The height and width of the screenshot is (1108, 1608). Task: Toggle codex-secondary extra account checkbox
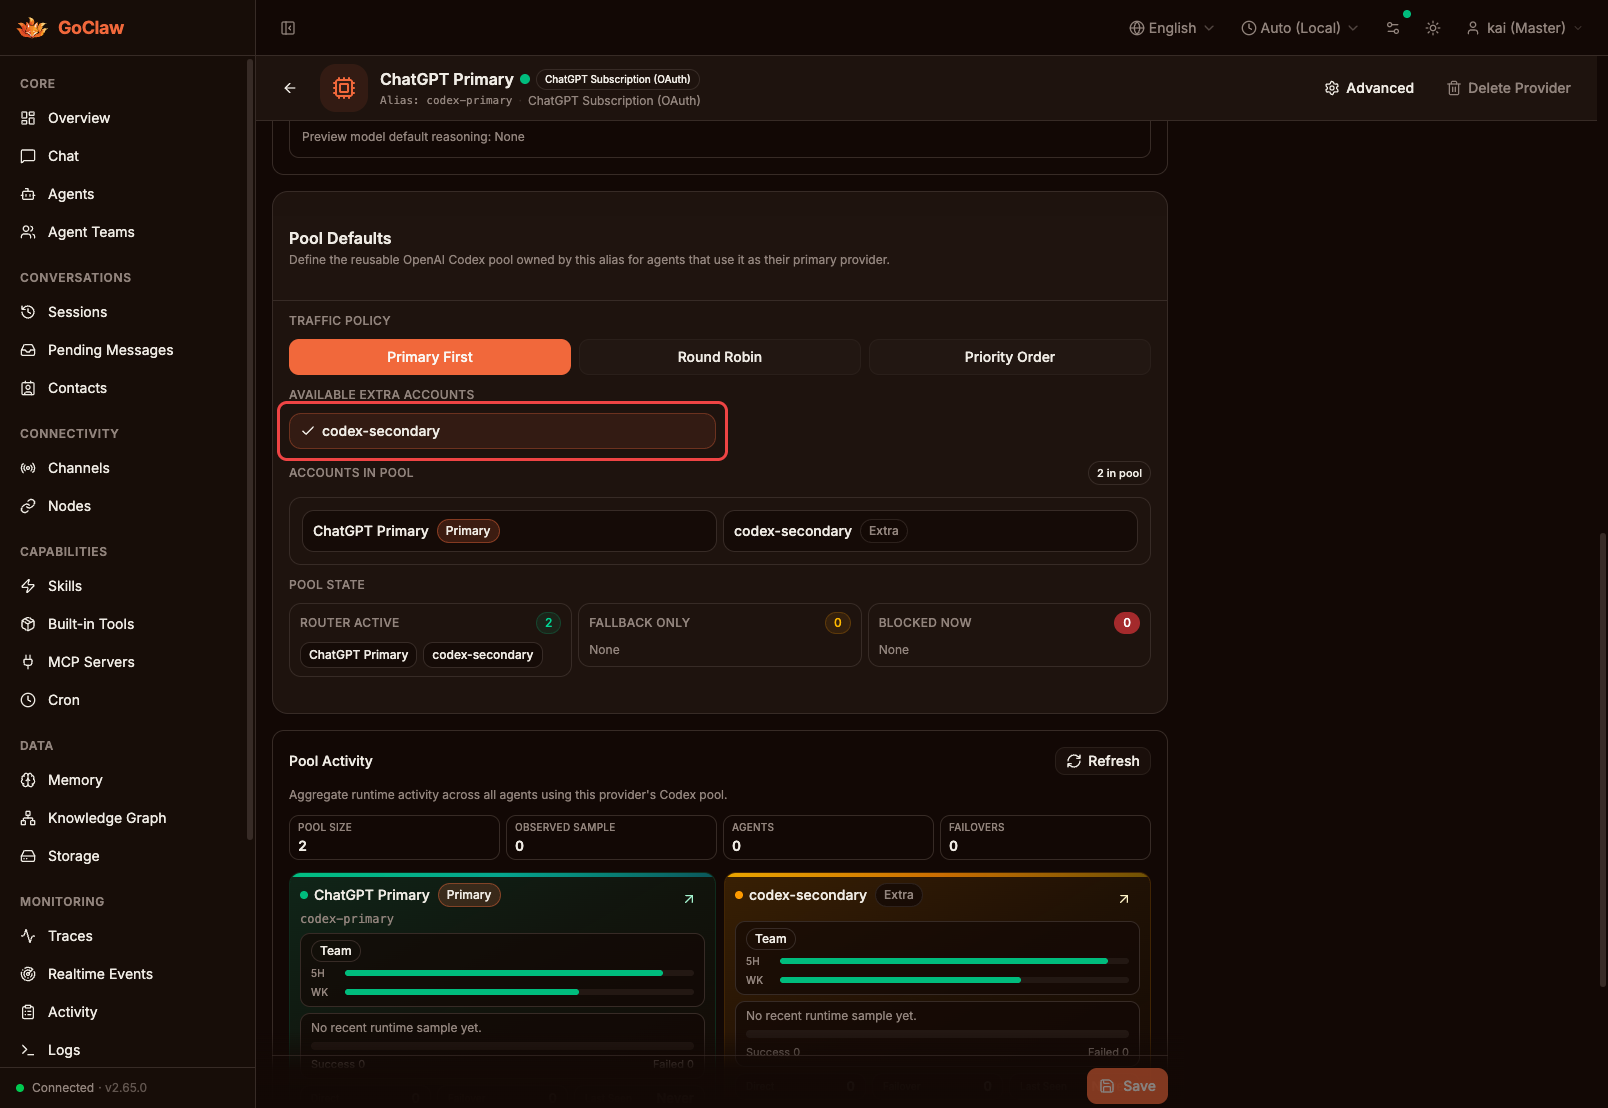[502, 431]
